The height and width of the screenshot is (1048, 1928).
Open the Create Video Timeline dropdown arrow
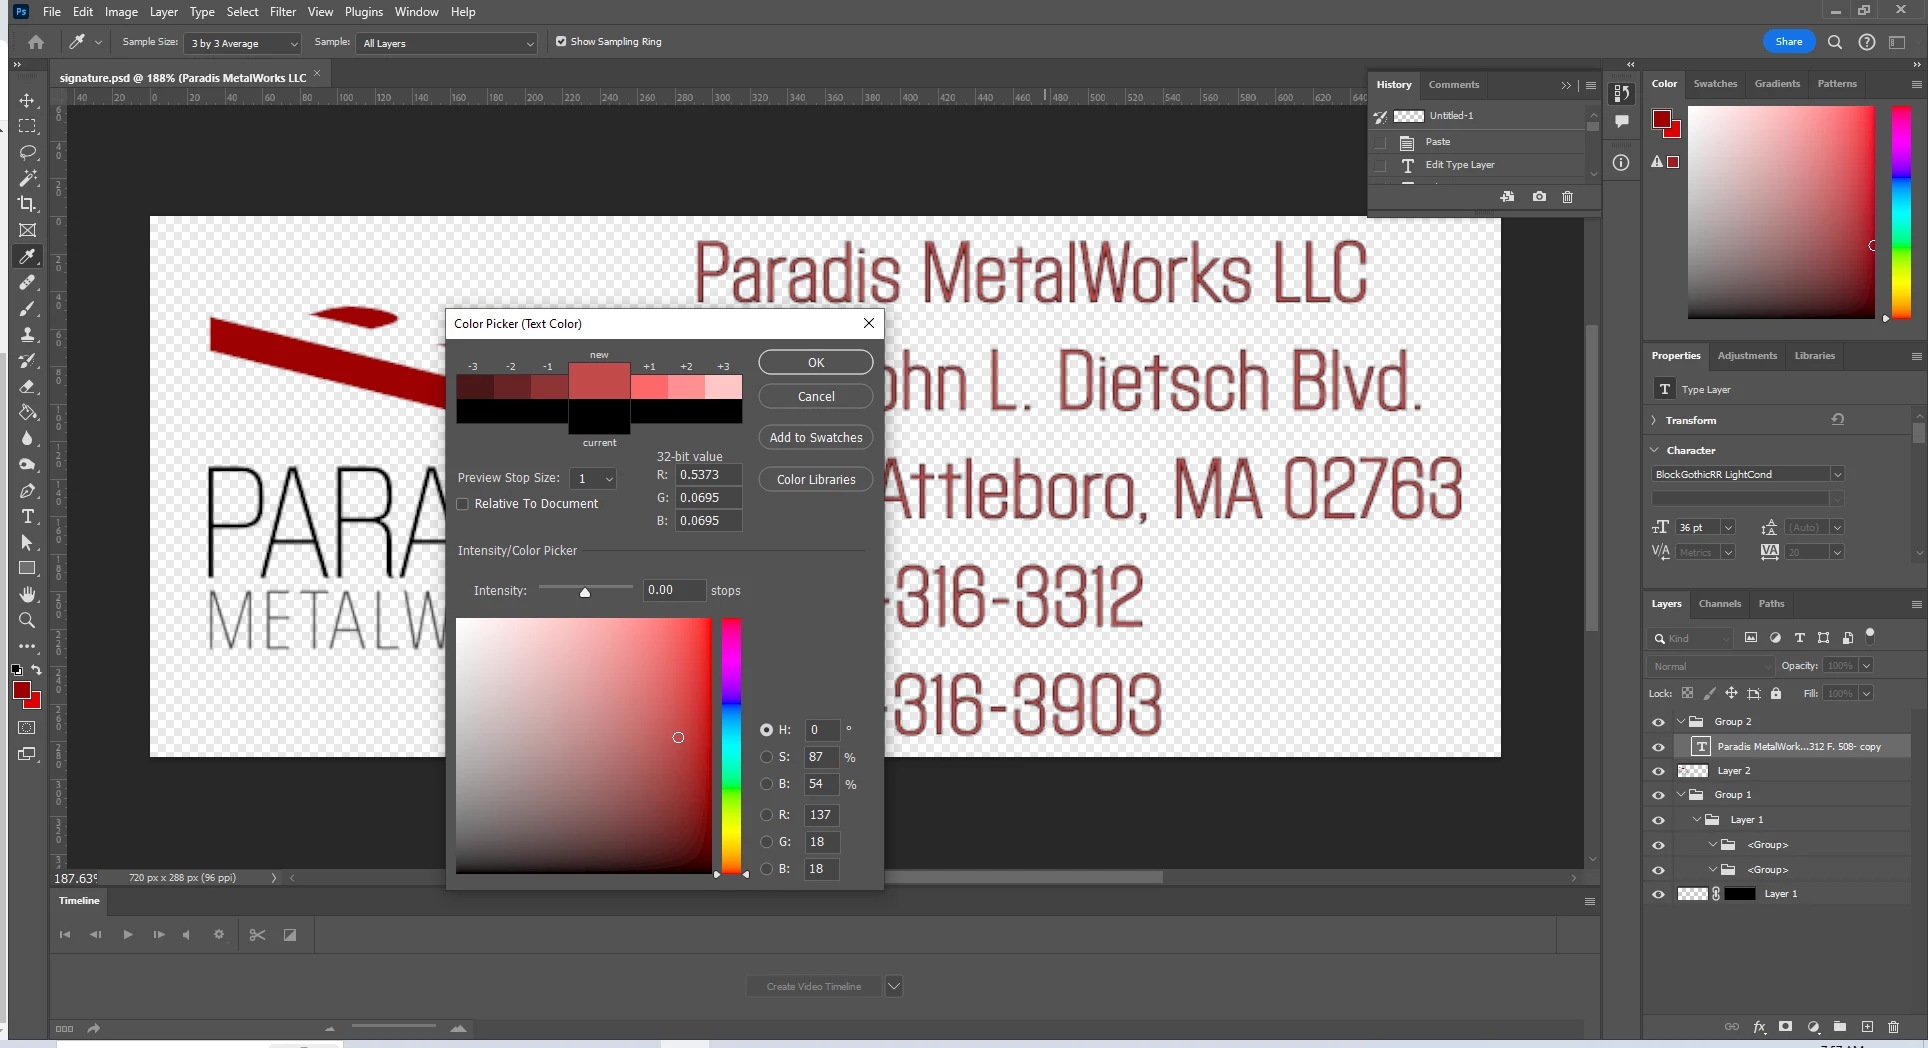pos(894,986)
